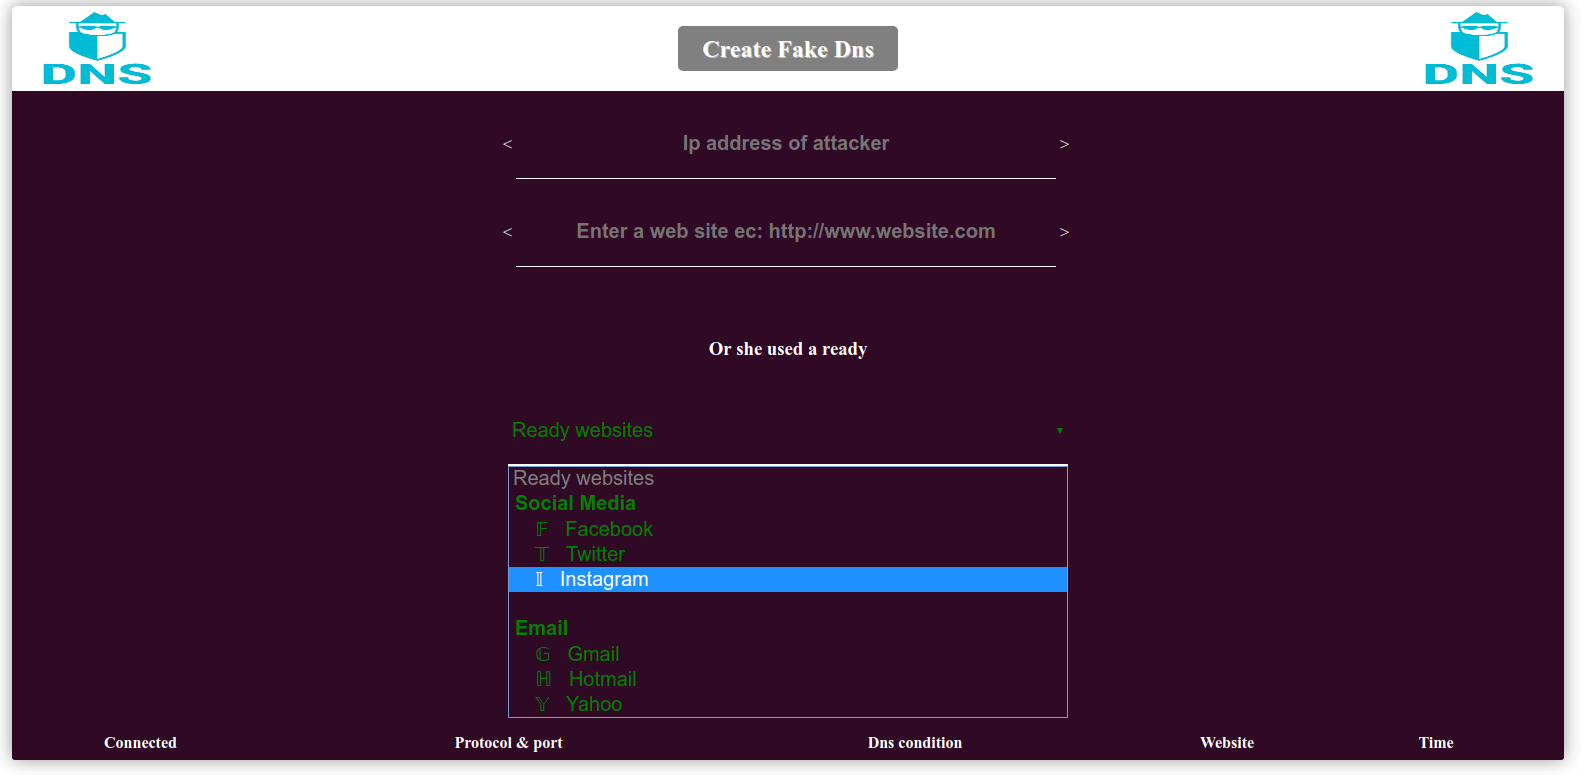Select the Ready websites placeholder option
The image size is (1582, 775).
click(x=788, y=478)
